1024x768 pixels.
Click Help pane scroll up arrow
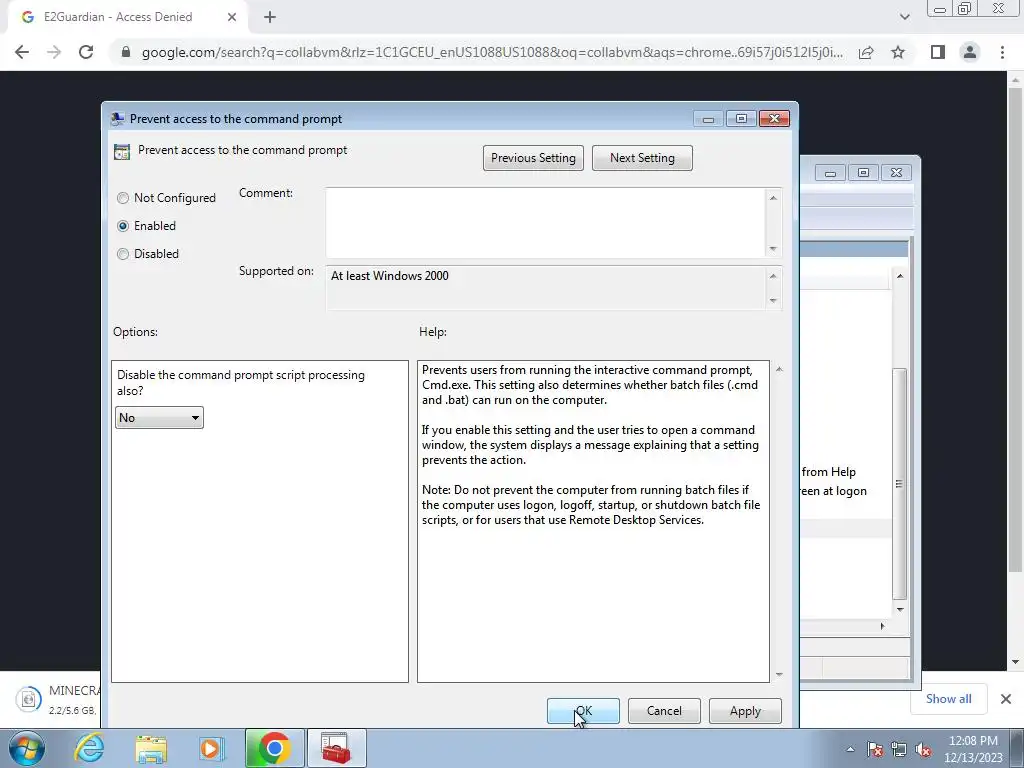[778, 370]
